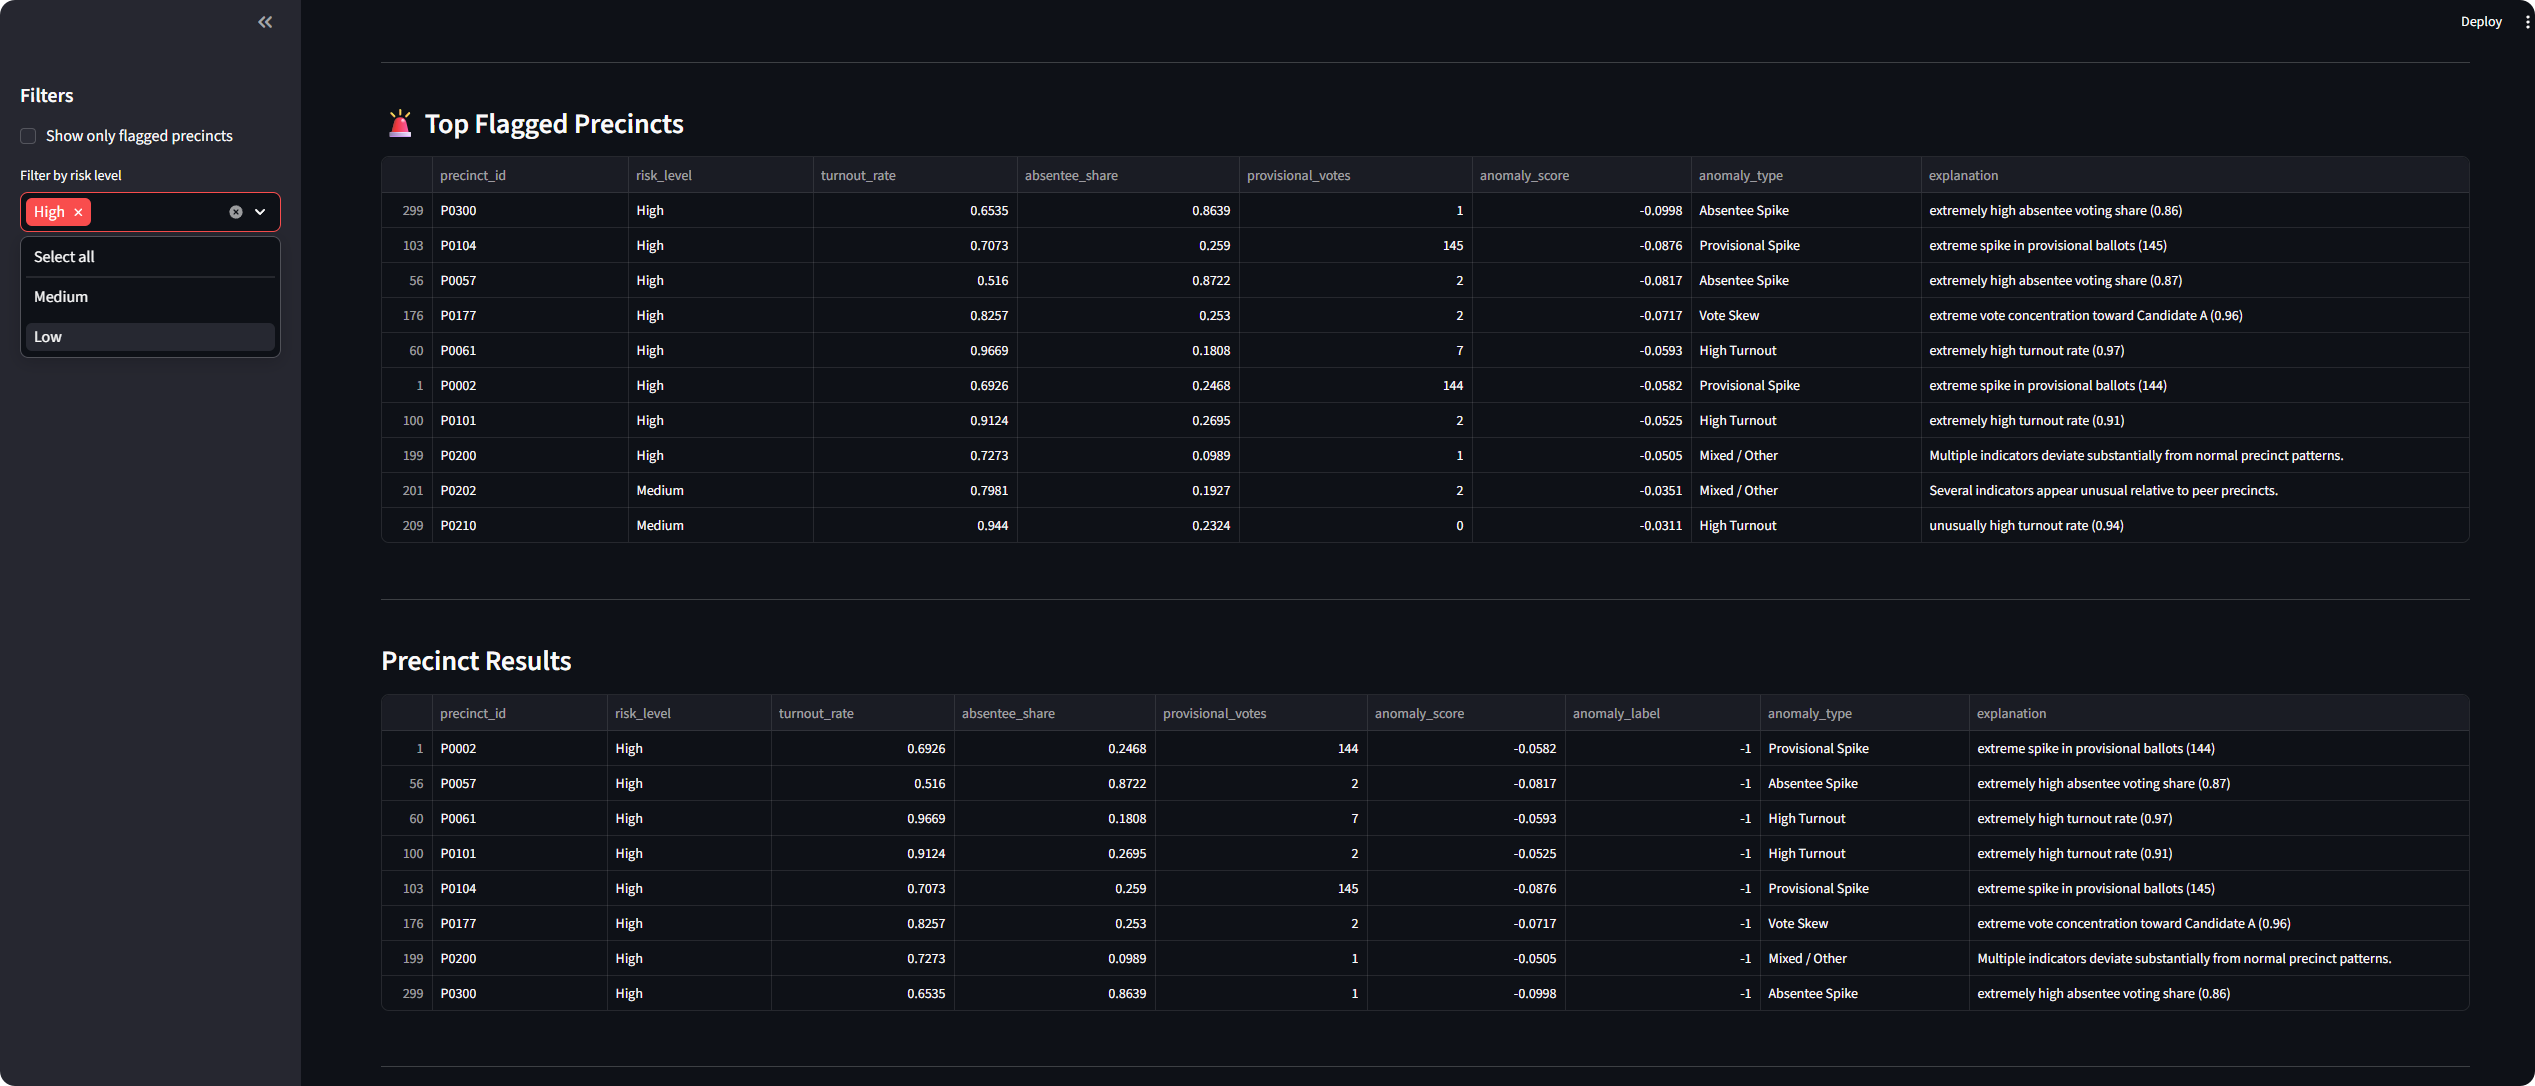The height and width of the screenshot is (1086, 2535).
Task: Toggle the risk level dropdown chevron
Action: click(x=260, y=212)
